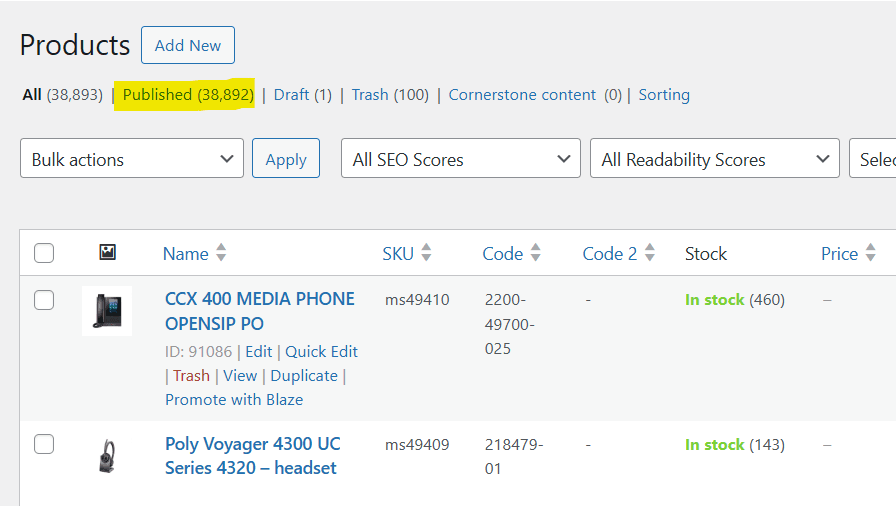Expand the All SEO Scores dropdown
This screenshot has height=506, width=896.
click(461, 159)
